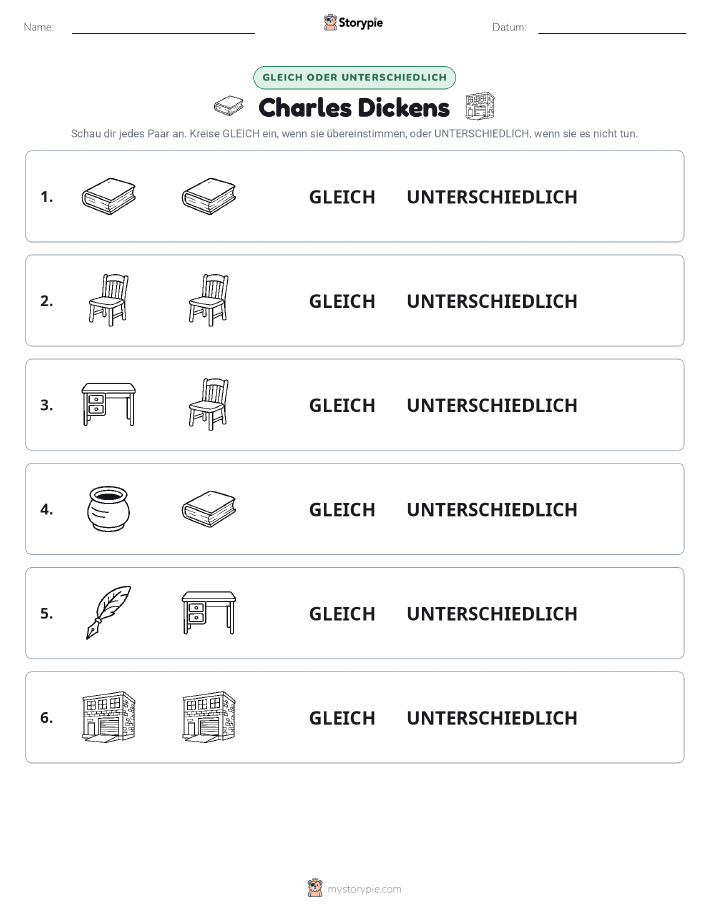Image resolution: width=709 pixels, height=917 pixels.
Task: Select GLEICH for row 2
Action: pos(342,301)
